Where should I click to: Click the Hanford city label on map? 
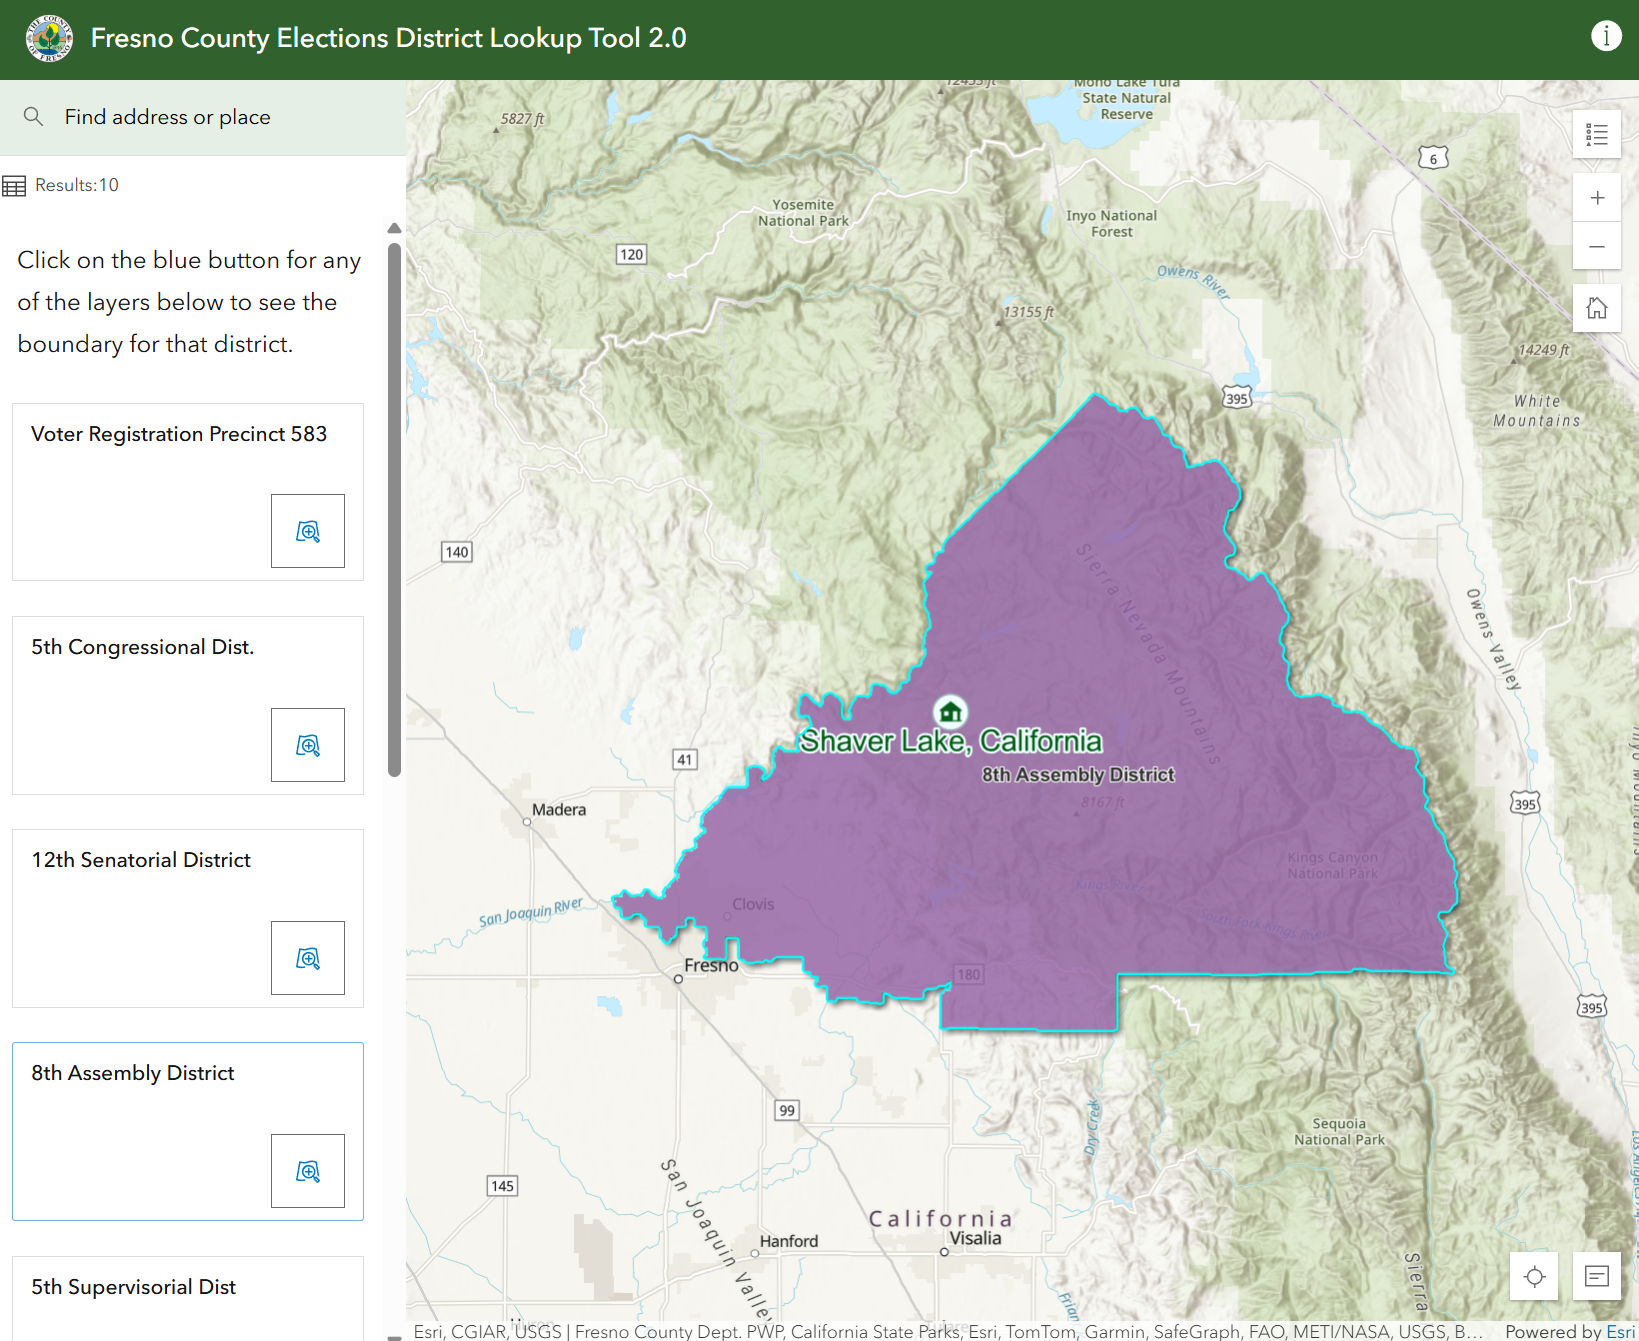point(789,1241)
